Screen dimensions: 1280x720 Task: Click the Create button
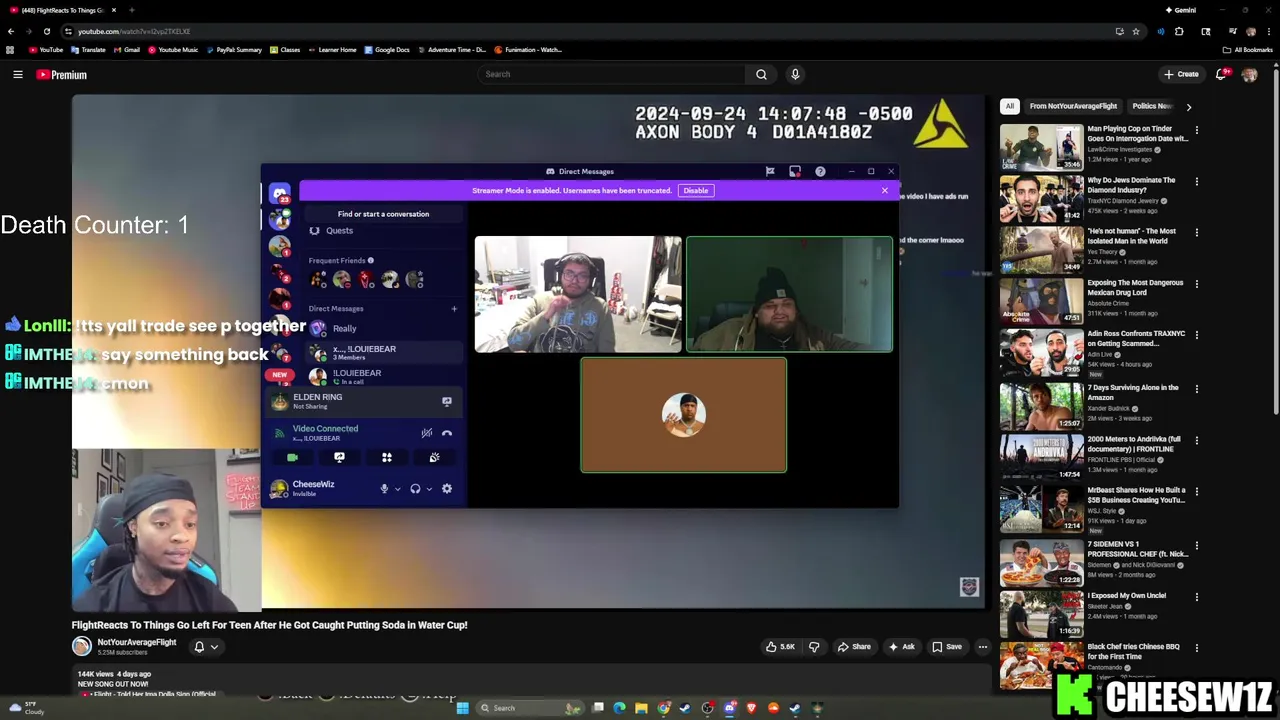coord(1181,74)
